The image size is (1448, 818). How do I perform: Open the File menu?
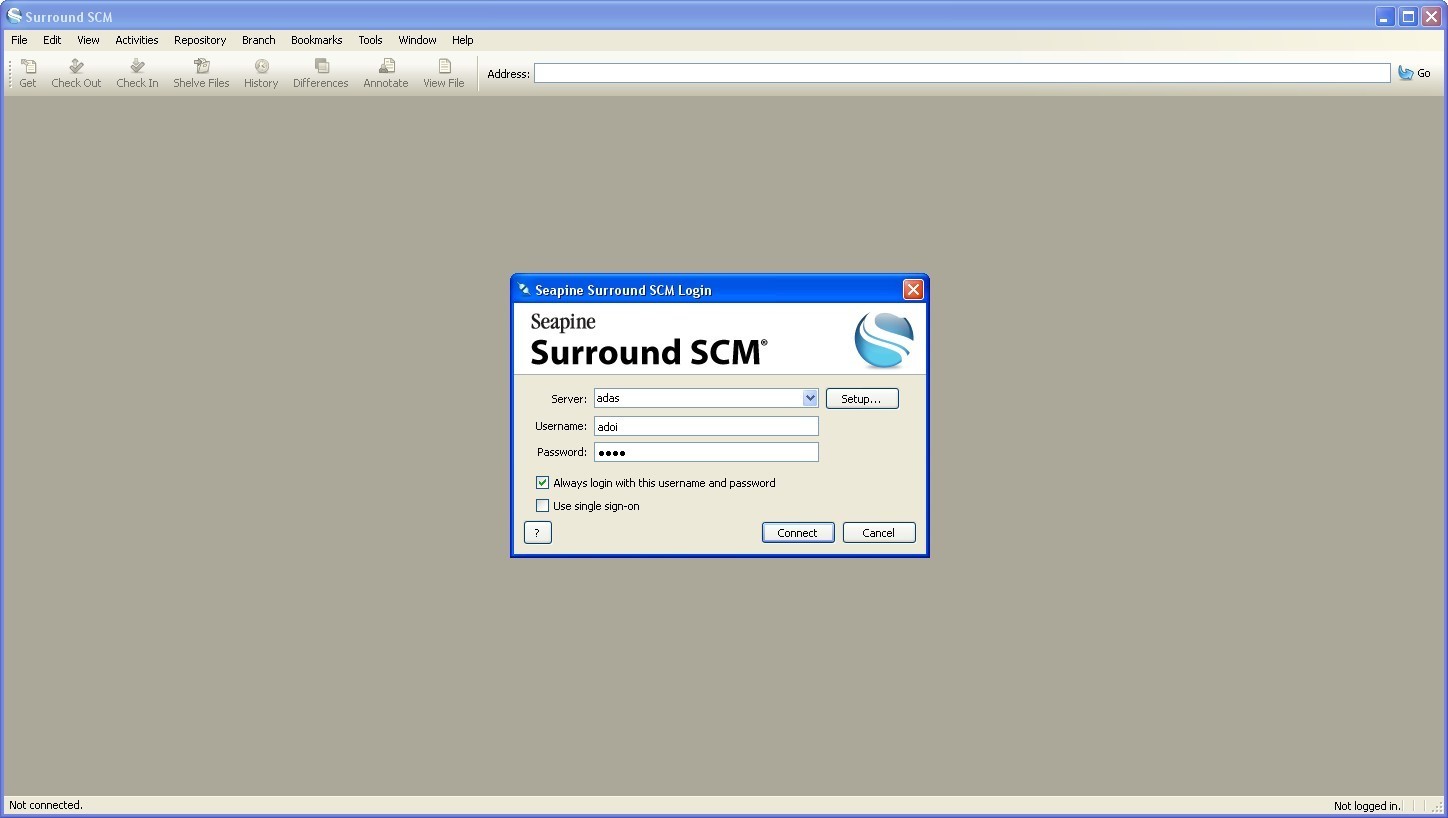(19, 40)
